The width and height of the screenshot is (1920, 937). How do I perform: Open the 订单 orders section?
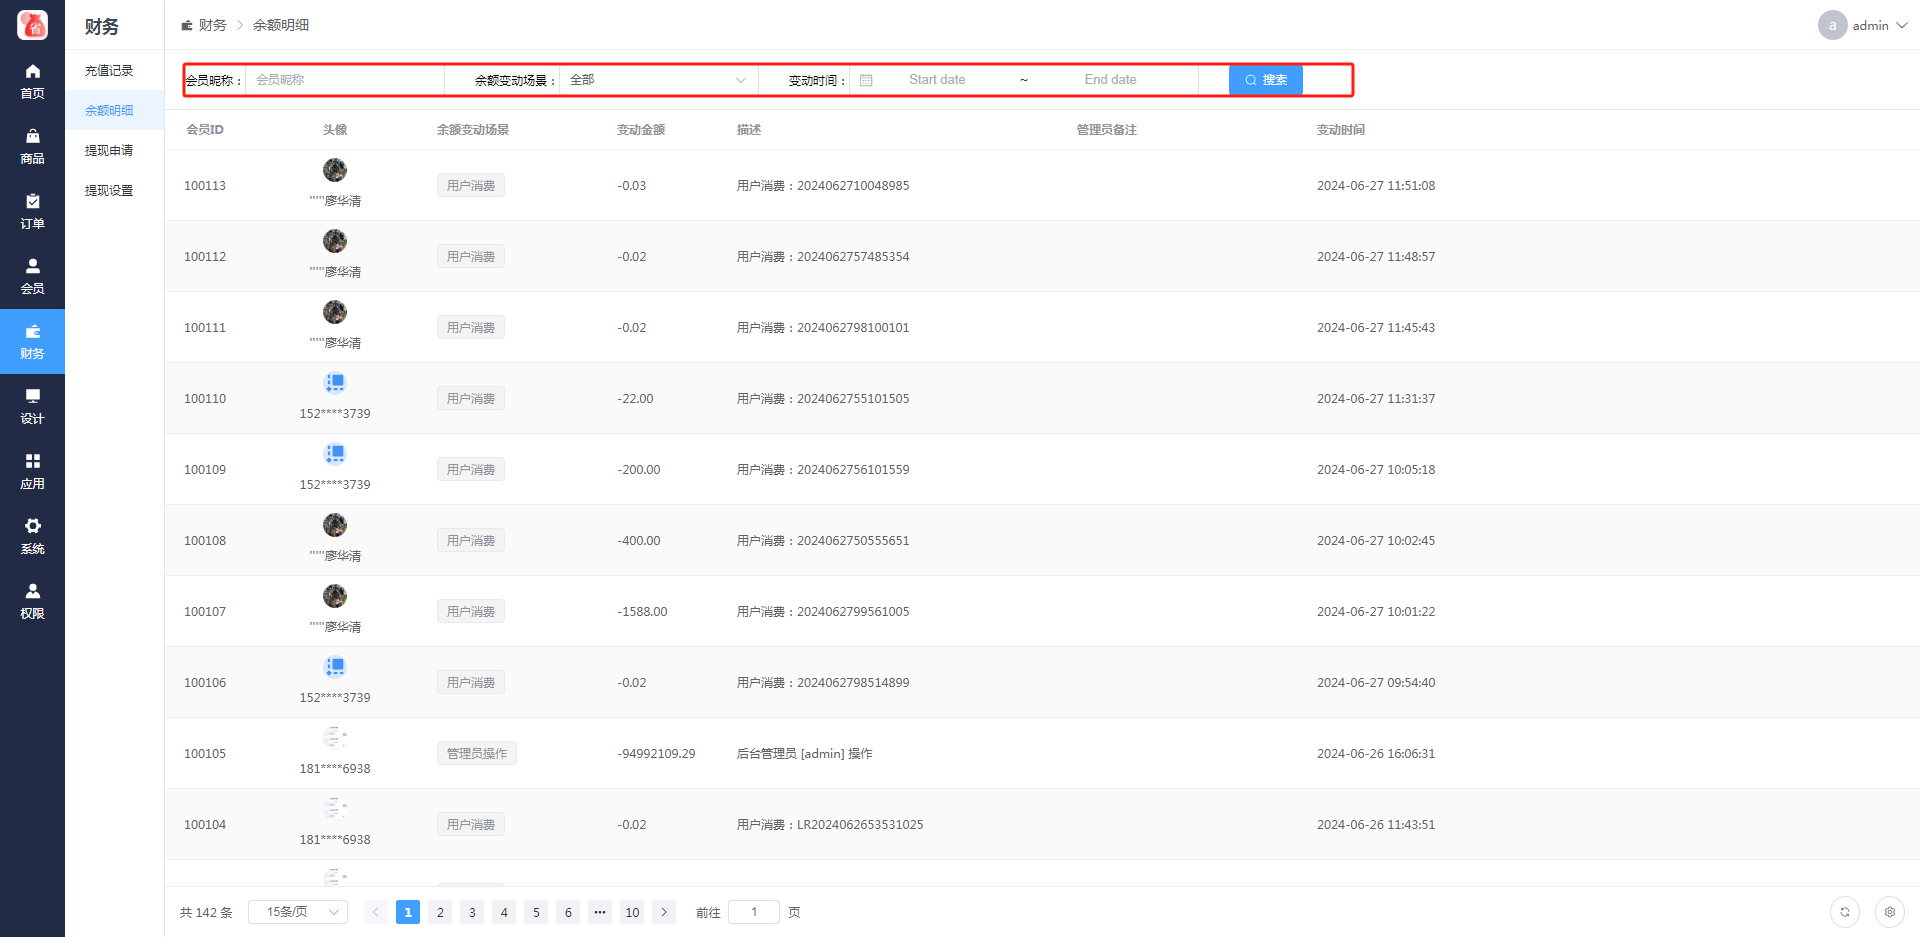click(x=32, y=211)
